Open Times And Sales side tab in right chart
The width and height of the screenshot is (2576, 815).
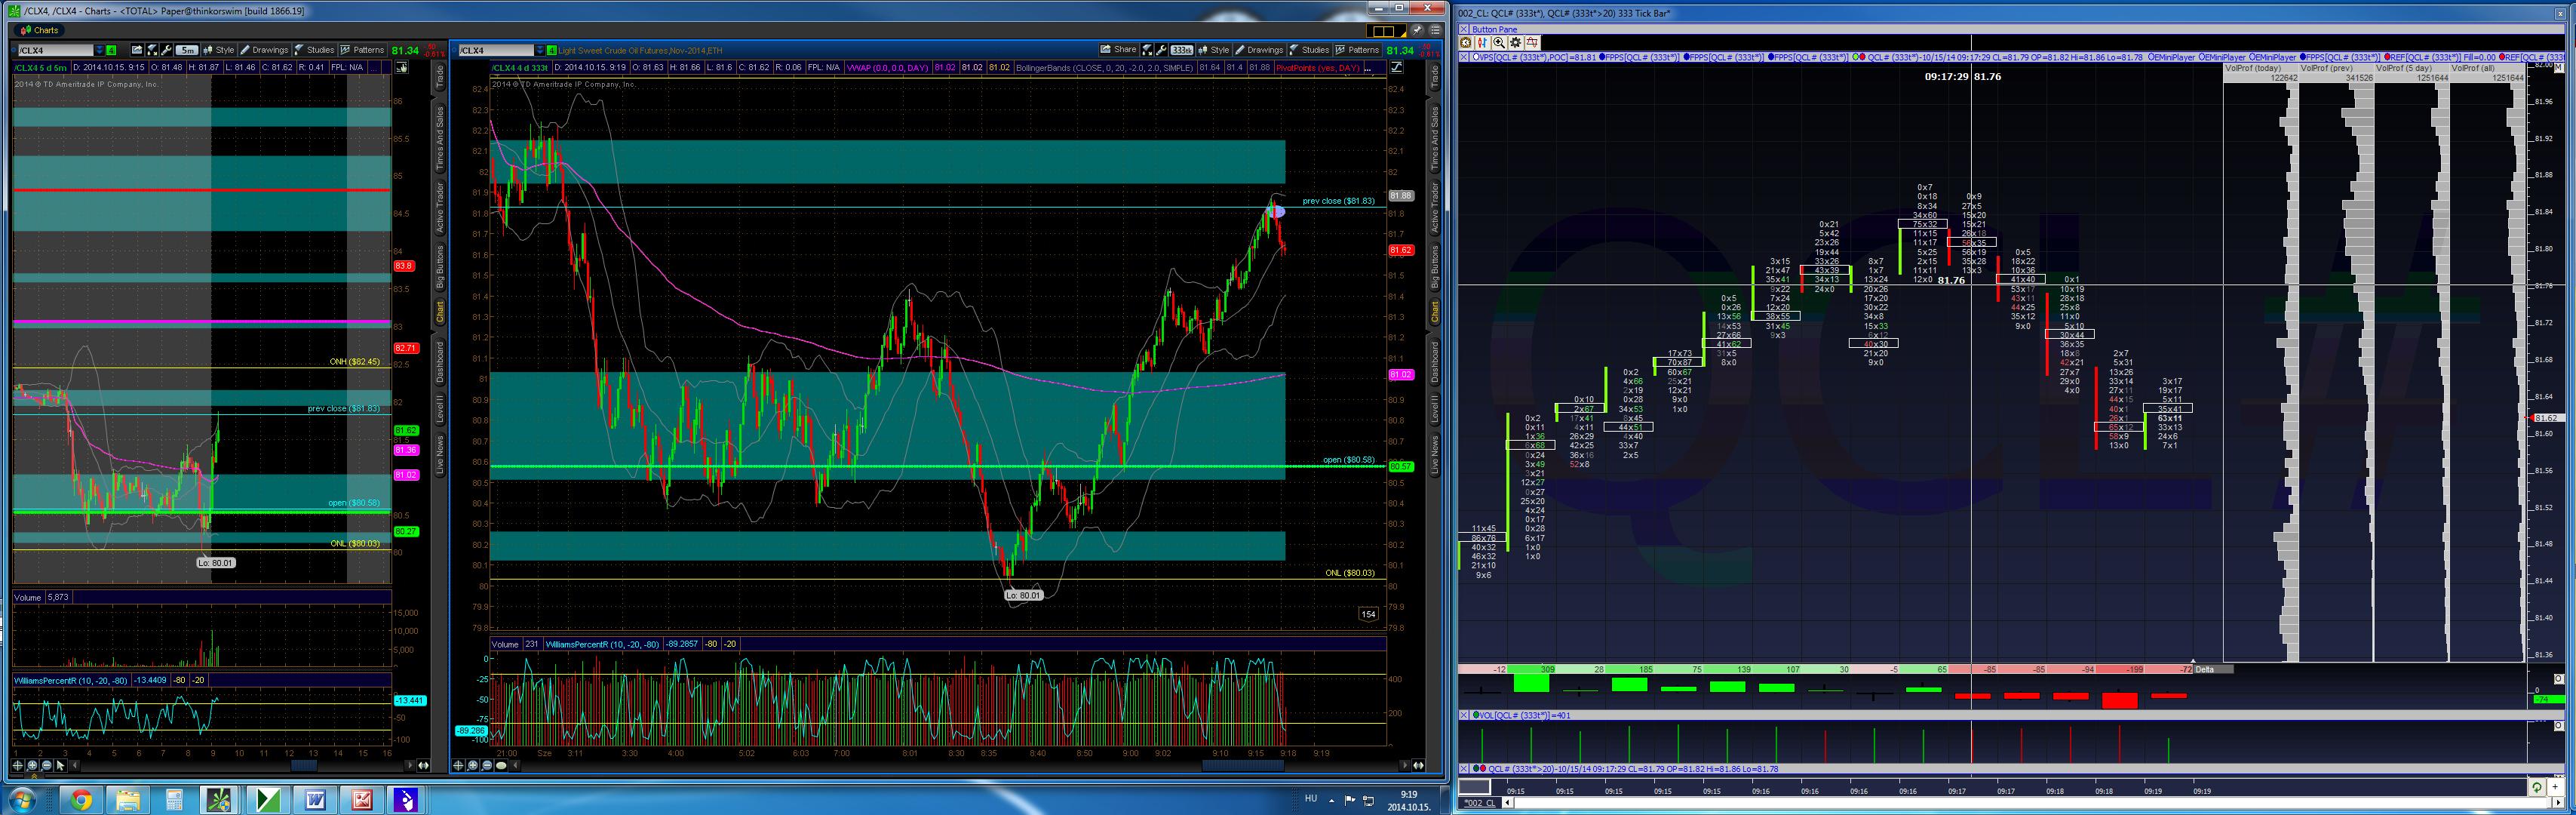point(1434,137)
